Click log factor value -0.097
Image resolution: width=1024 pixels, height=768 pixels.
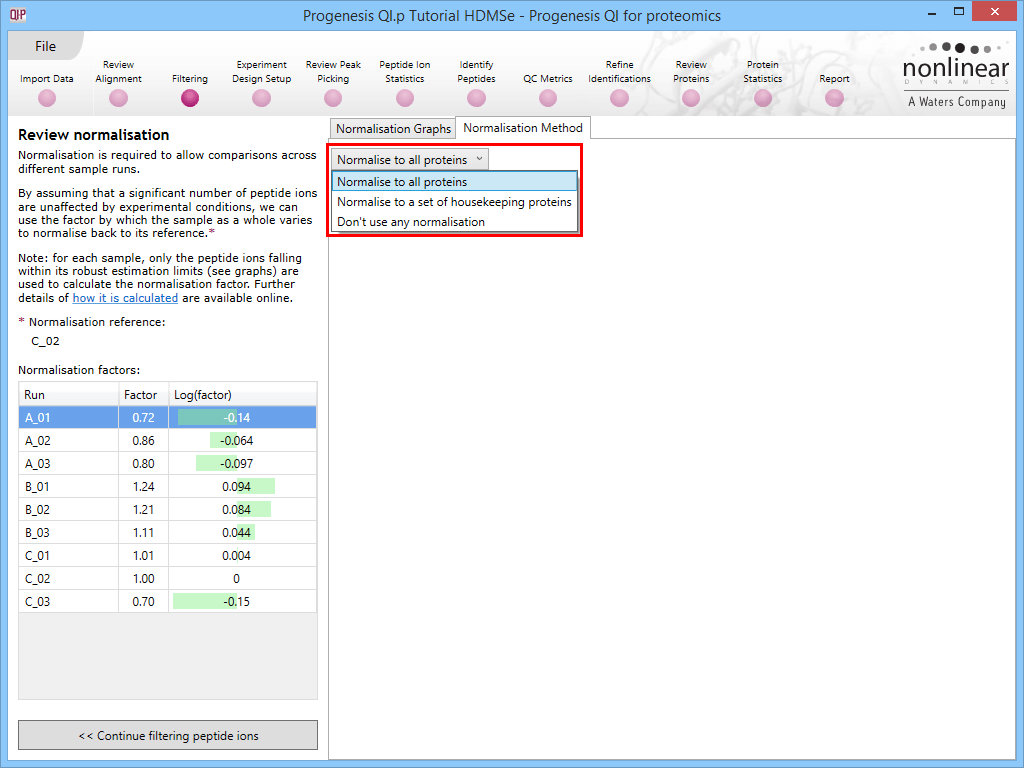[236, 463]
